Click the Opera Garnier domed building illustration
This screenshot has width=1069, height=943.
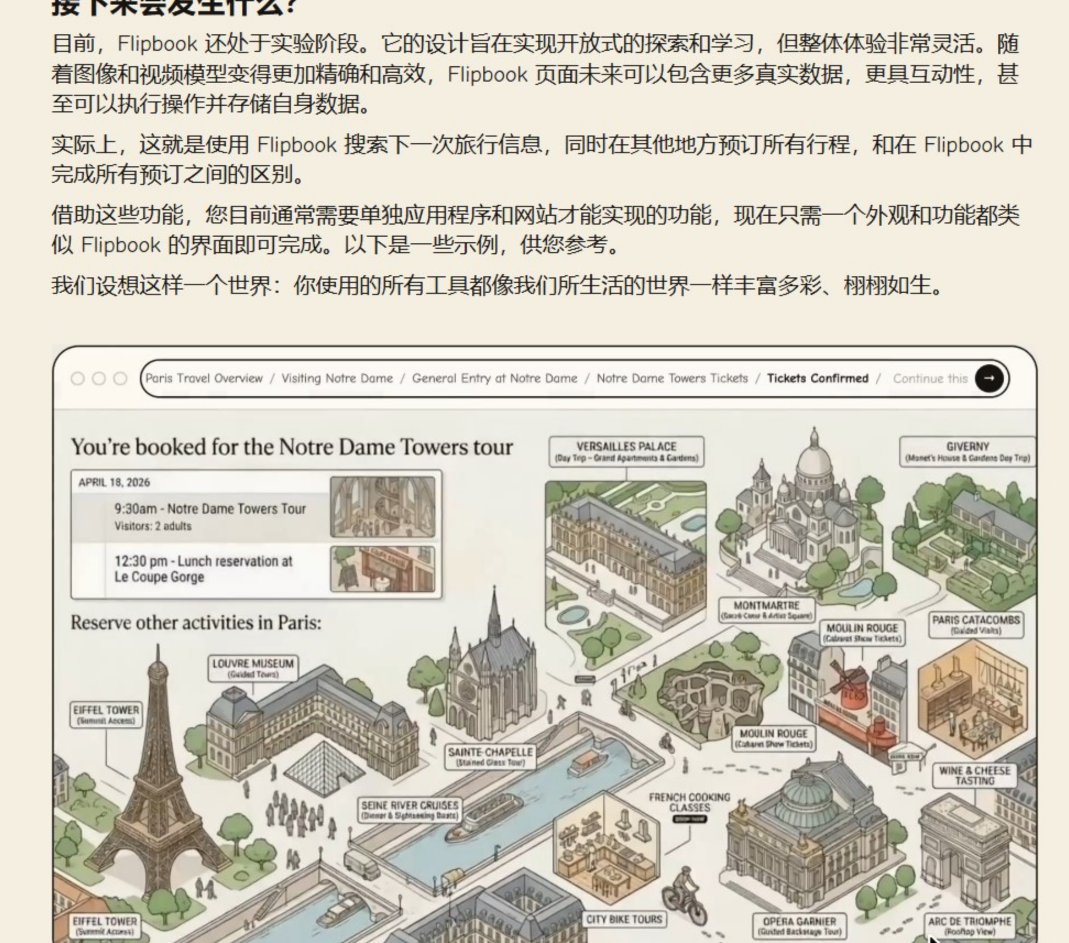815,835
